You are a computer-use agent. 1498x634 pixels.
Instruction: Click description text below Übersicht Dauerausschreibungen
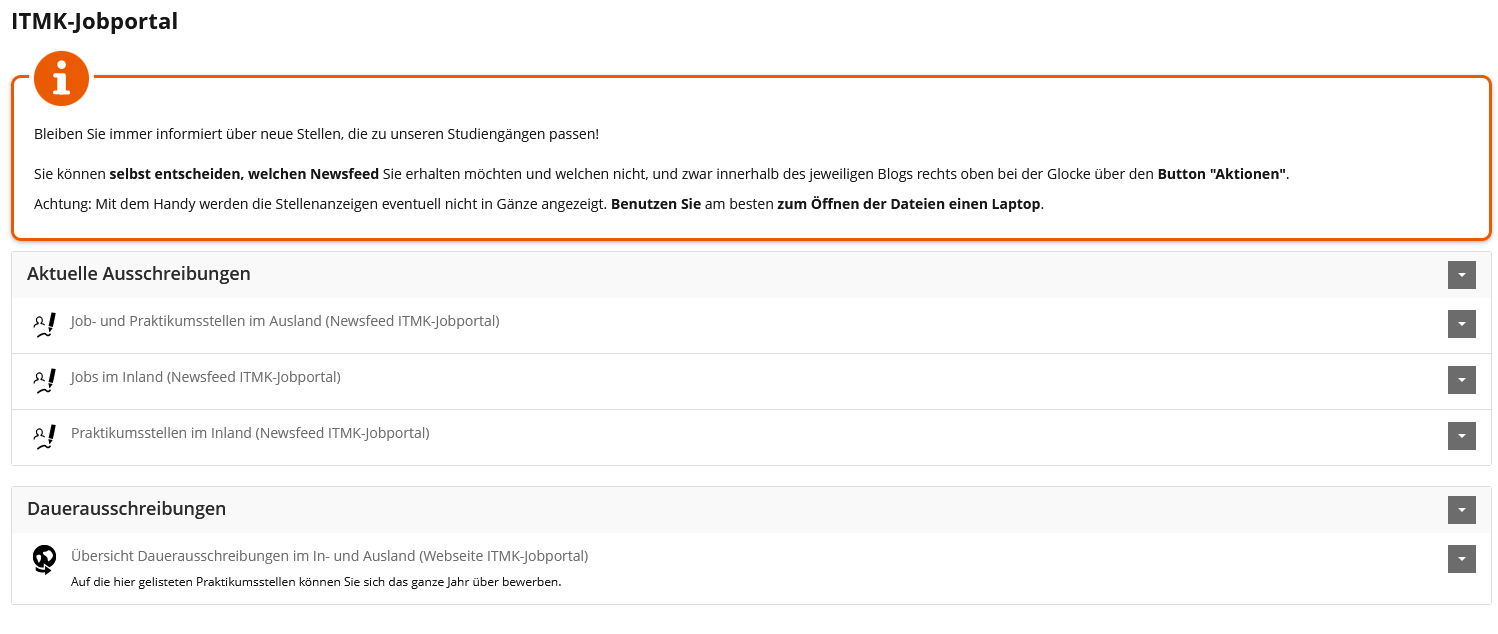click(316, 581)
